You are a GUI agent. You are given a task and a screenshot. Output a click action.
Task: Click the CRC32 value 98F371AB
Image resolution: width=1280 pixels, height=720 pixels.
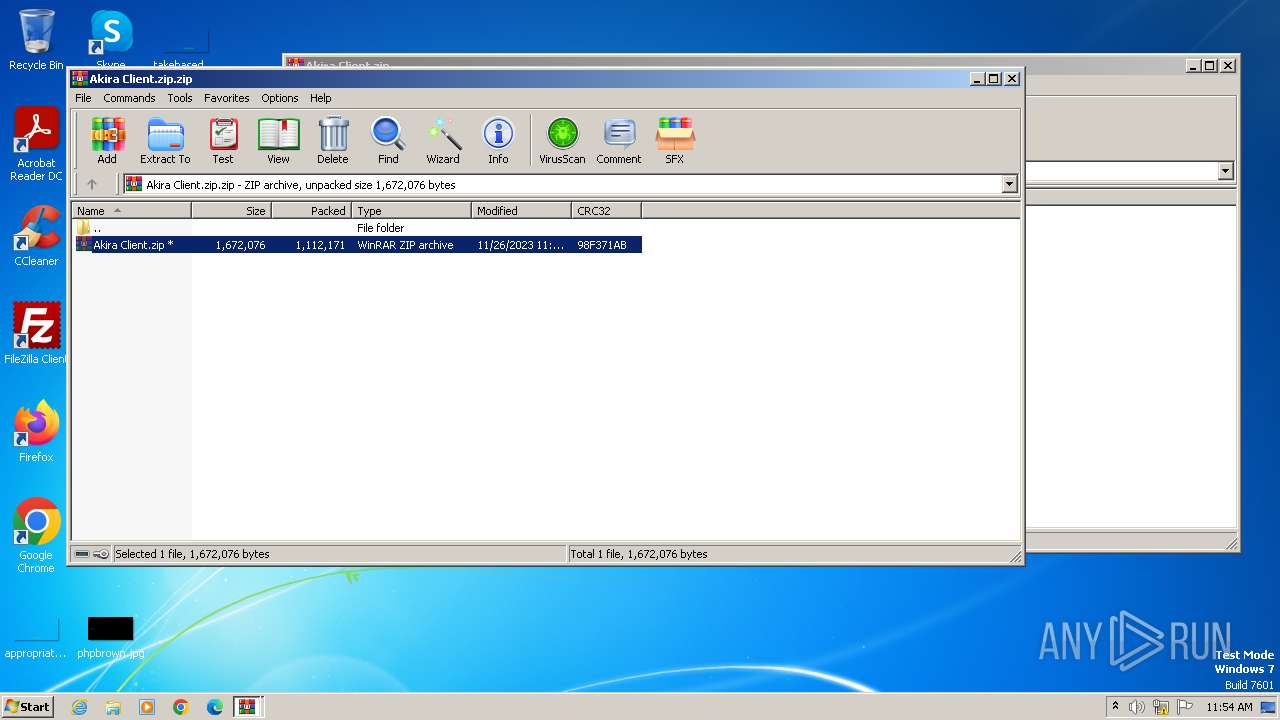[602, 245]
